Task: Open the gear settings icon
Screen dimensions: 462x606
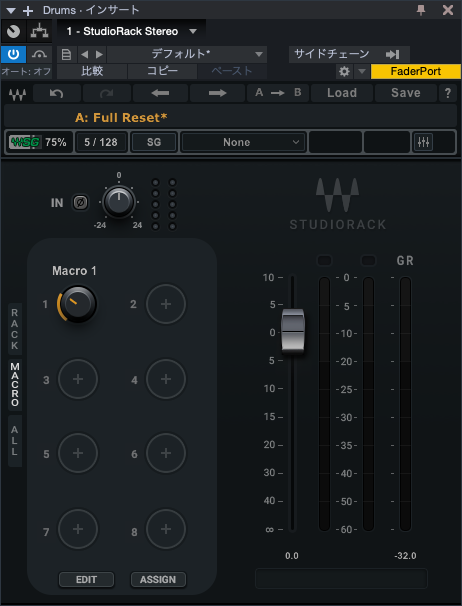Action: point(344,71)
